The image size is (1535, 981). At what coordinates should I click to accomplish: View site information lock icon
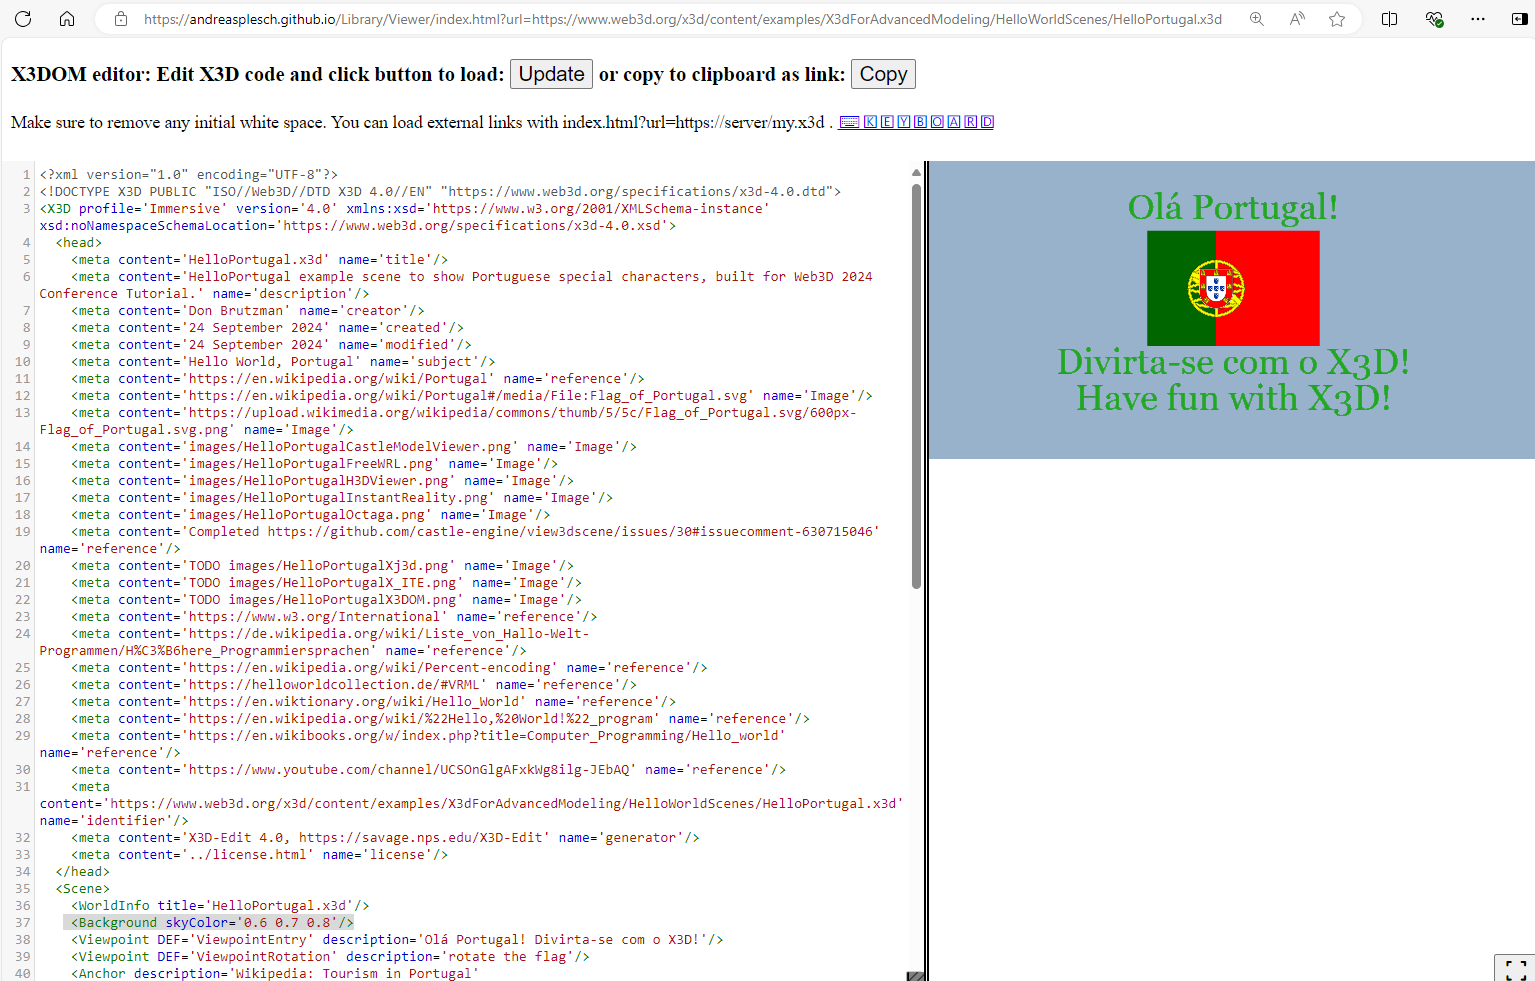pyautogui.click(x=120, y=19)
